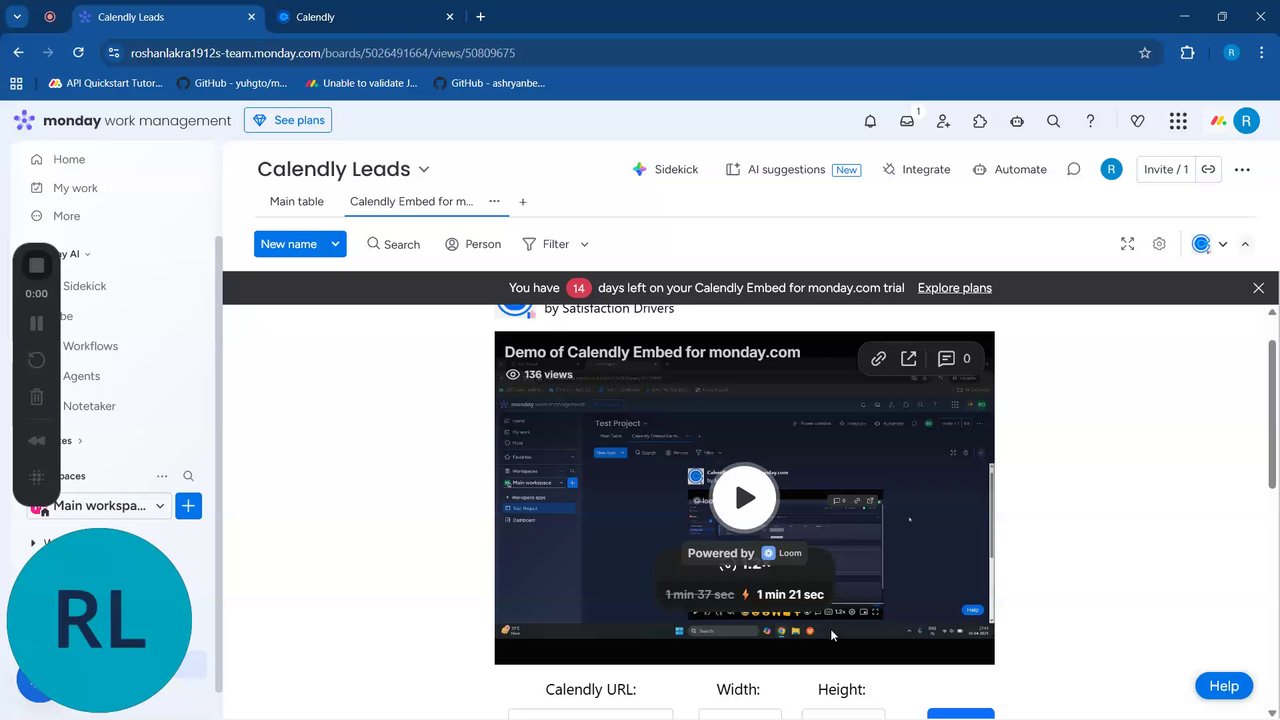This screenshot has width=1280, height=720.
Task: Expand the Calendly Leads board title dropdown
Action: [x=424, y=169]
